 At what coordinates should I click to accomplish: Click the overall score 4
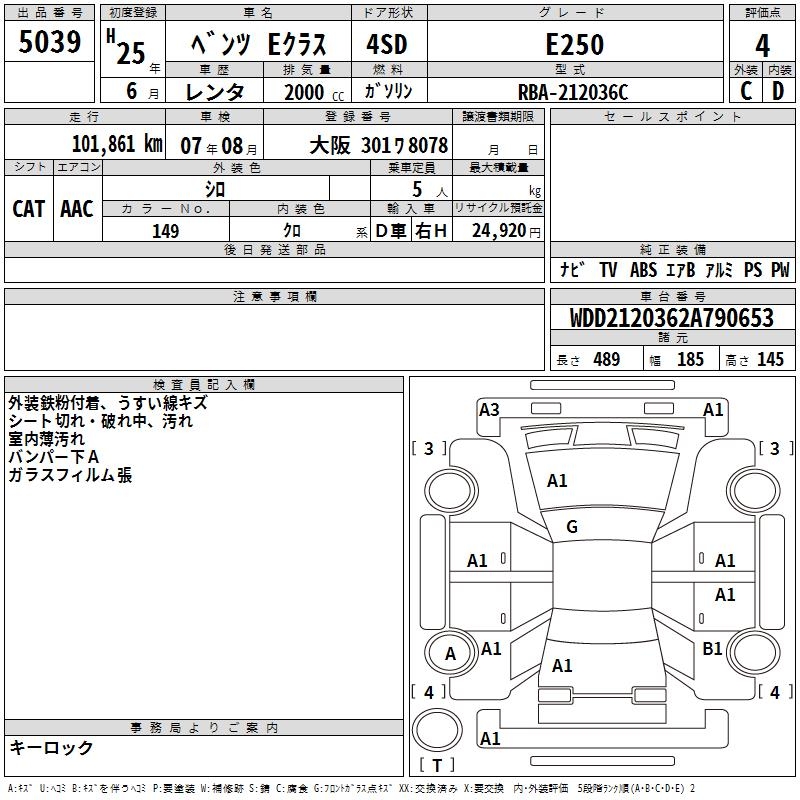(x=762, y=45)
